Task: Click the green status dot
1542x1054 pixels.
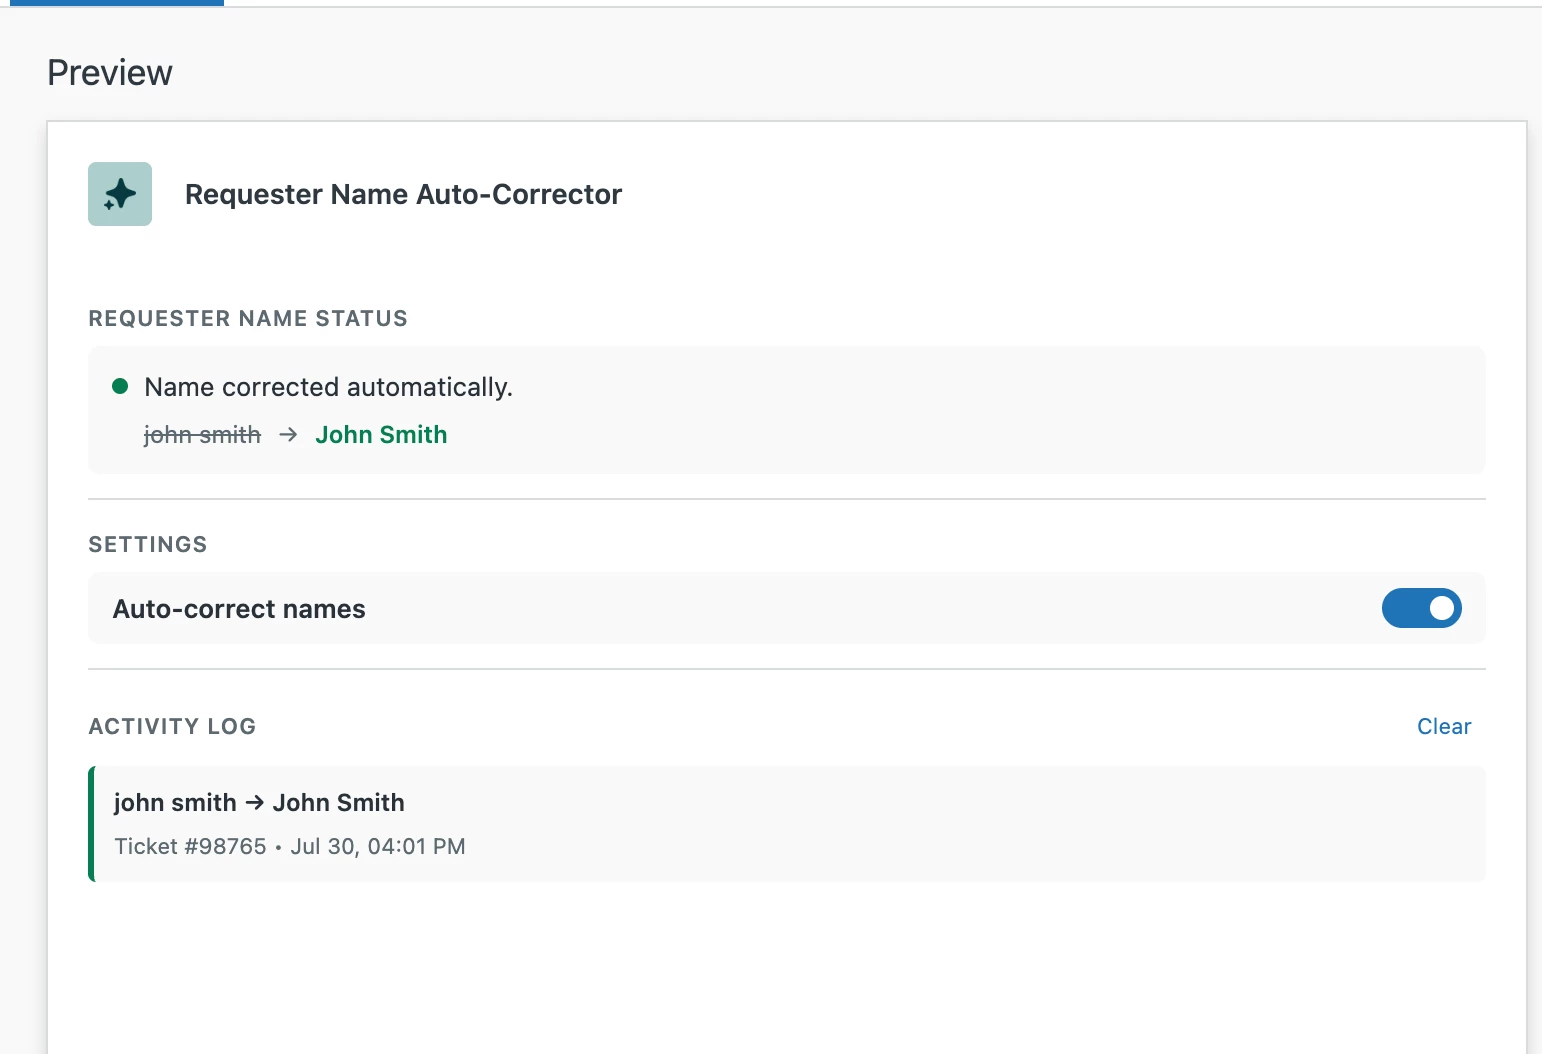Action: pyautogui.click(x=120, y=386)
